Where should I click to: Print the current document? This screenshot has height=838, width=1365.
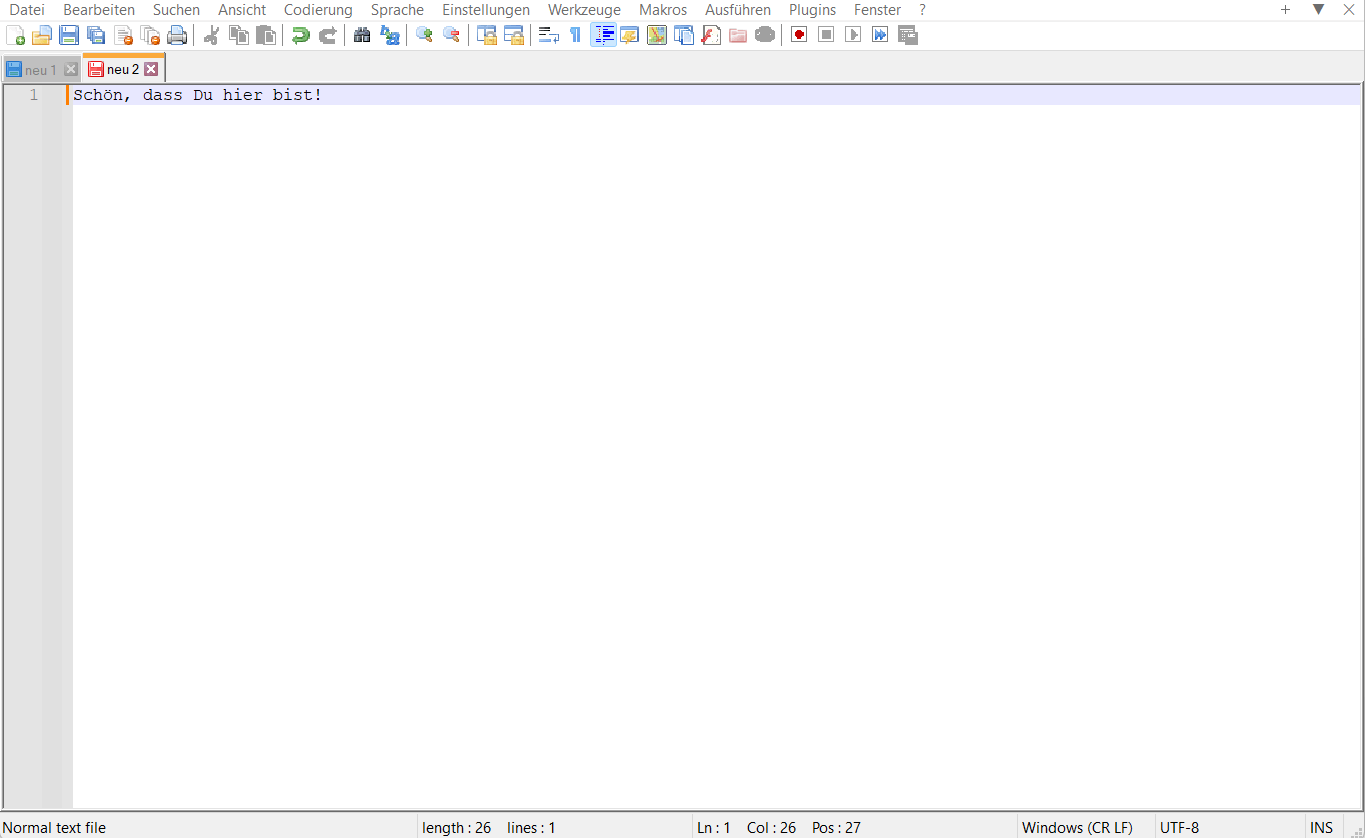click(177, 34)
